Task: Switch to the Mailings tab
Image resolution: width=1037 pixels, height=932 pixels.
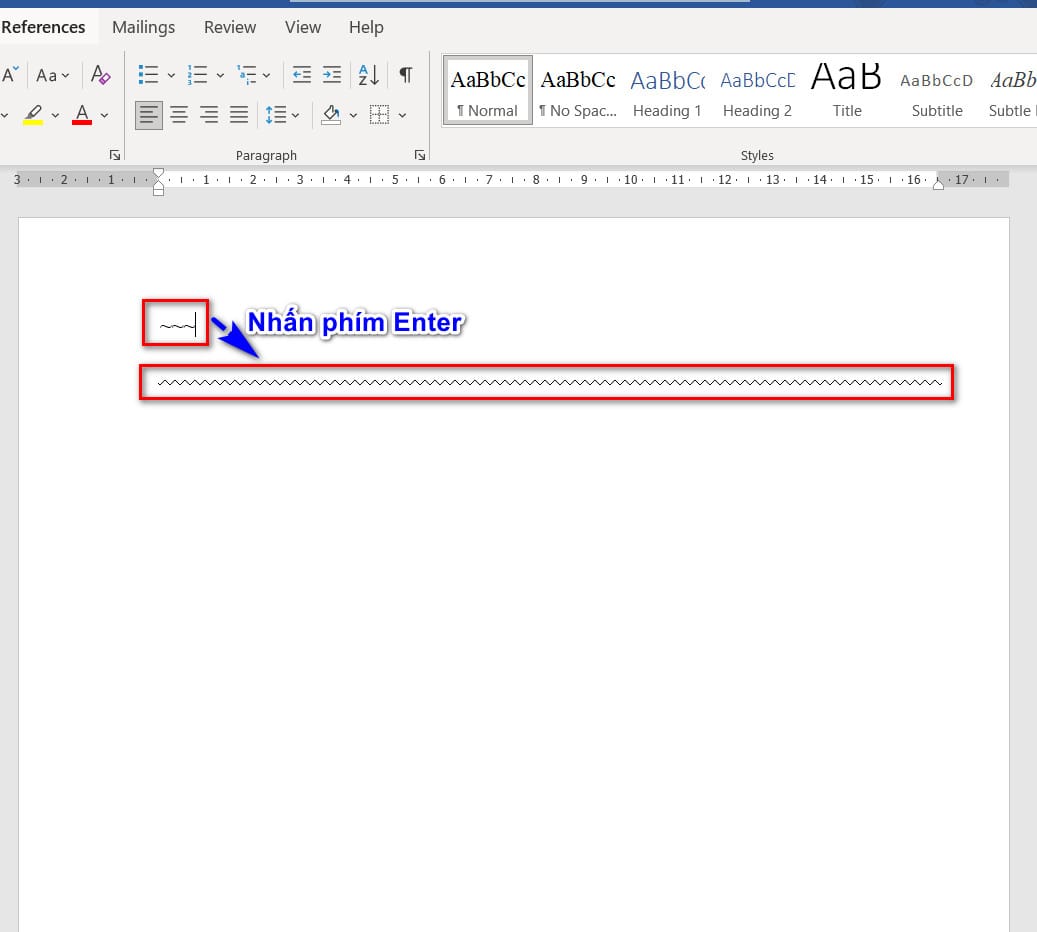Action: (143, 27)
